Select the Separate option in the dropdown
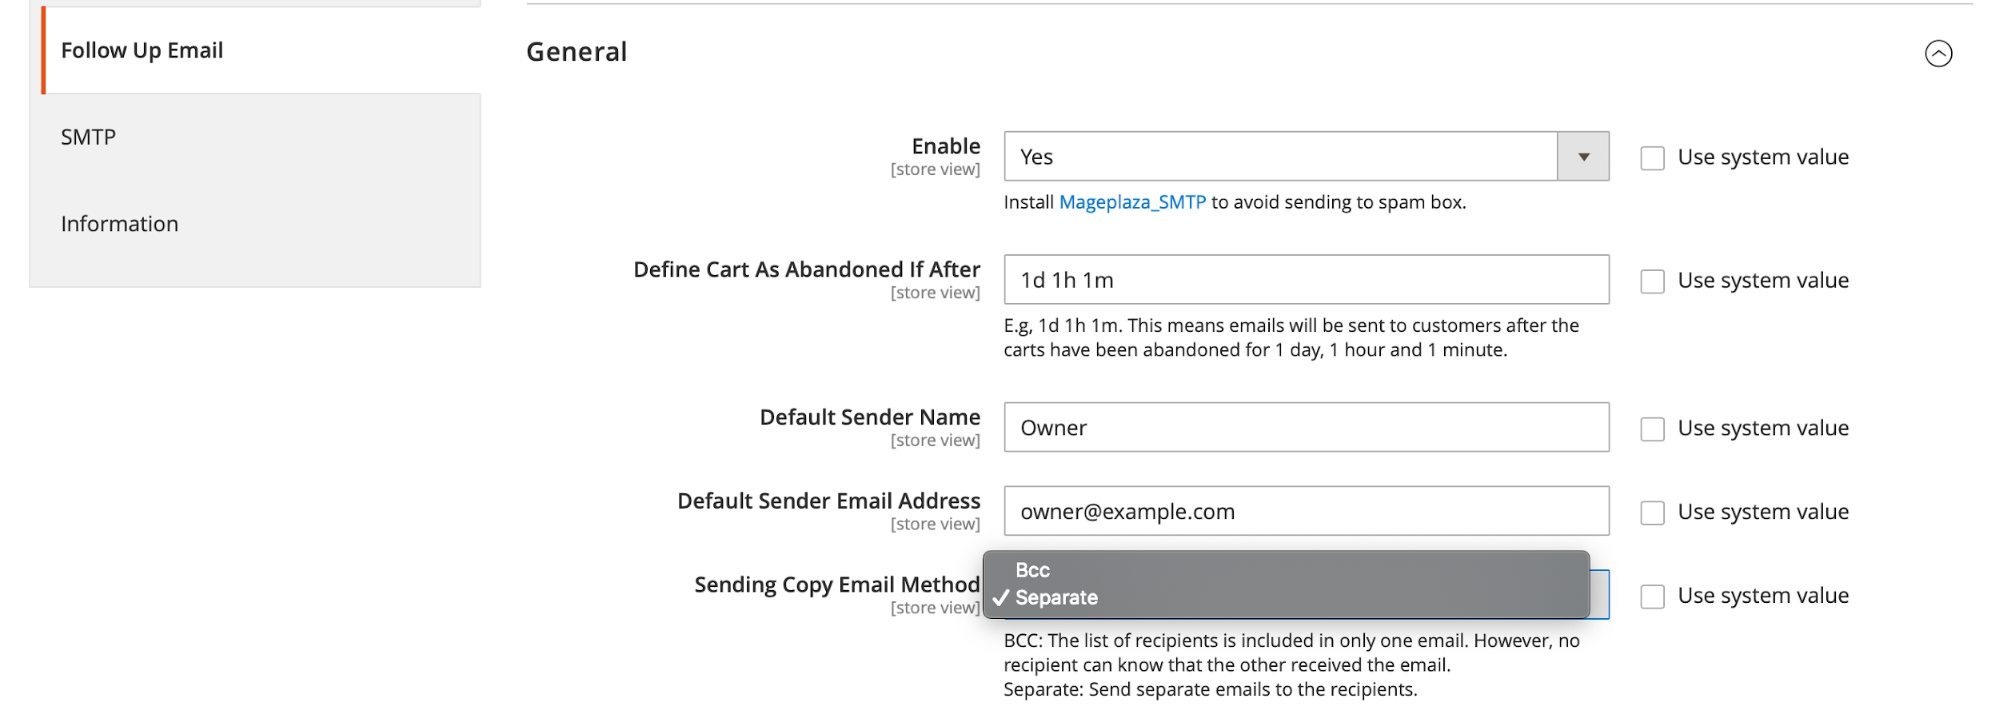Viewport: 1999px width, 715px height. (1056, 598)
